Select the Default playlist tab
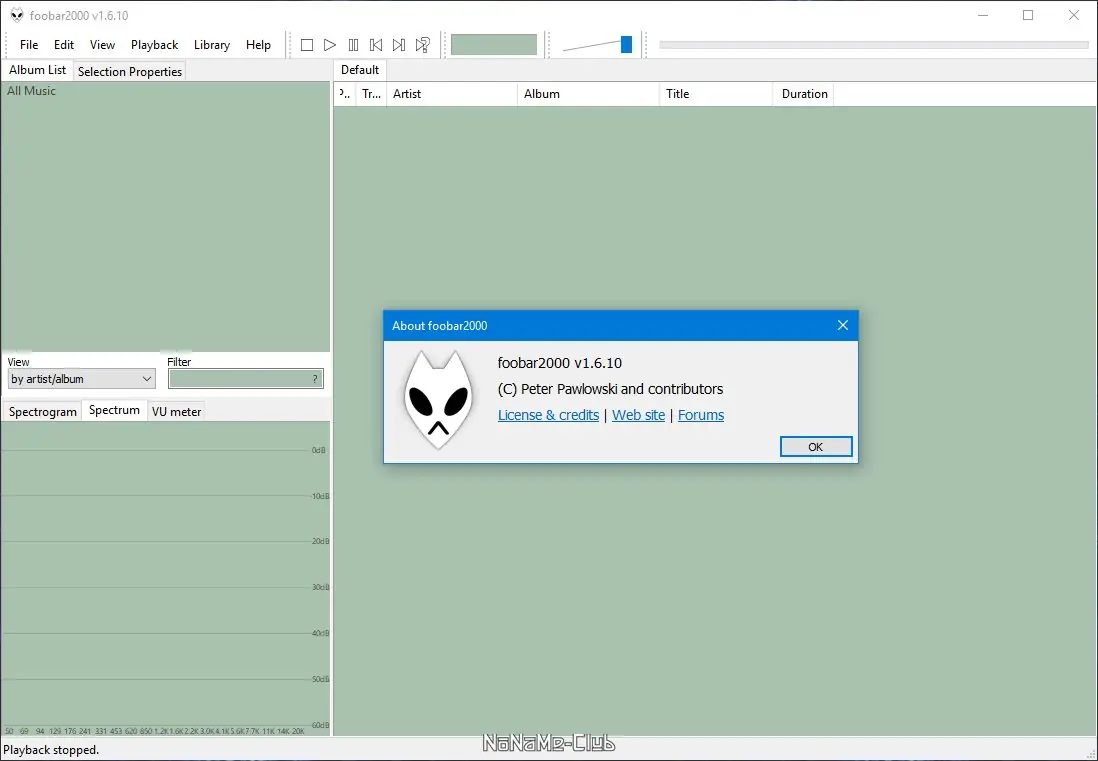 pos(360,70)
